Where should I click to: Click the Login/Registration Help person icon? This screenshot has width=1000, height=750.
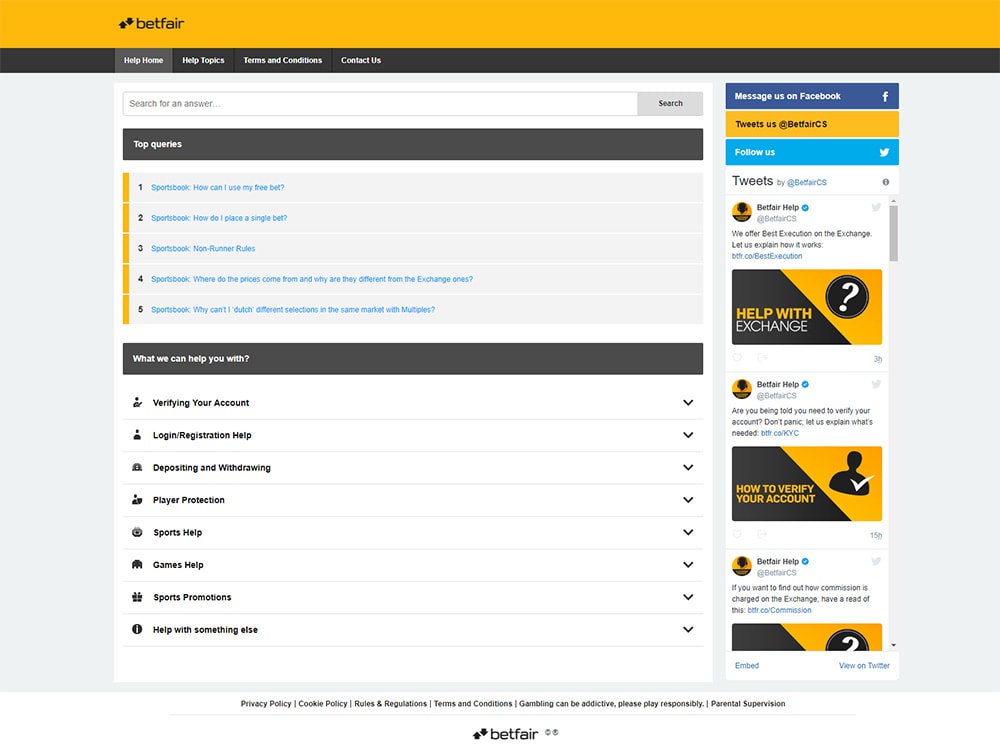click(137, 435)
